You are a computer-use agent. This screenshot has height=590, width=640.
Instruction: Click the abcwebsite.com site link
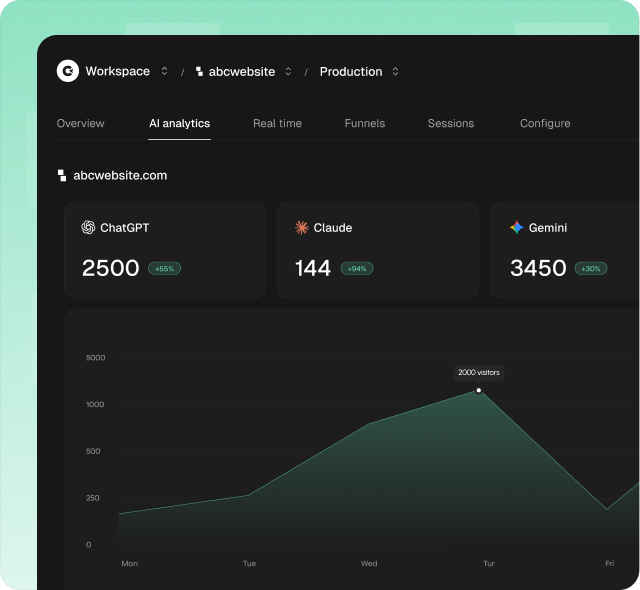pyautogui.click(x=120, y=175)
